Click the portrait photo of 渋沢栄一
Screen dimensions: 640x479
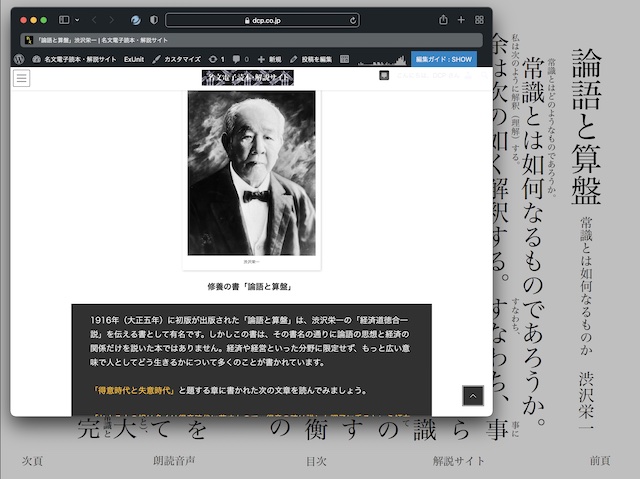click(251, 173)
